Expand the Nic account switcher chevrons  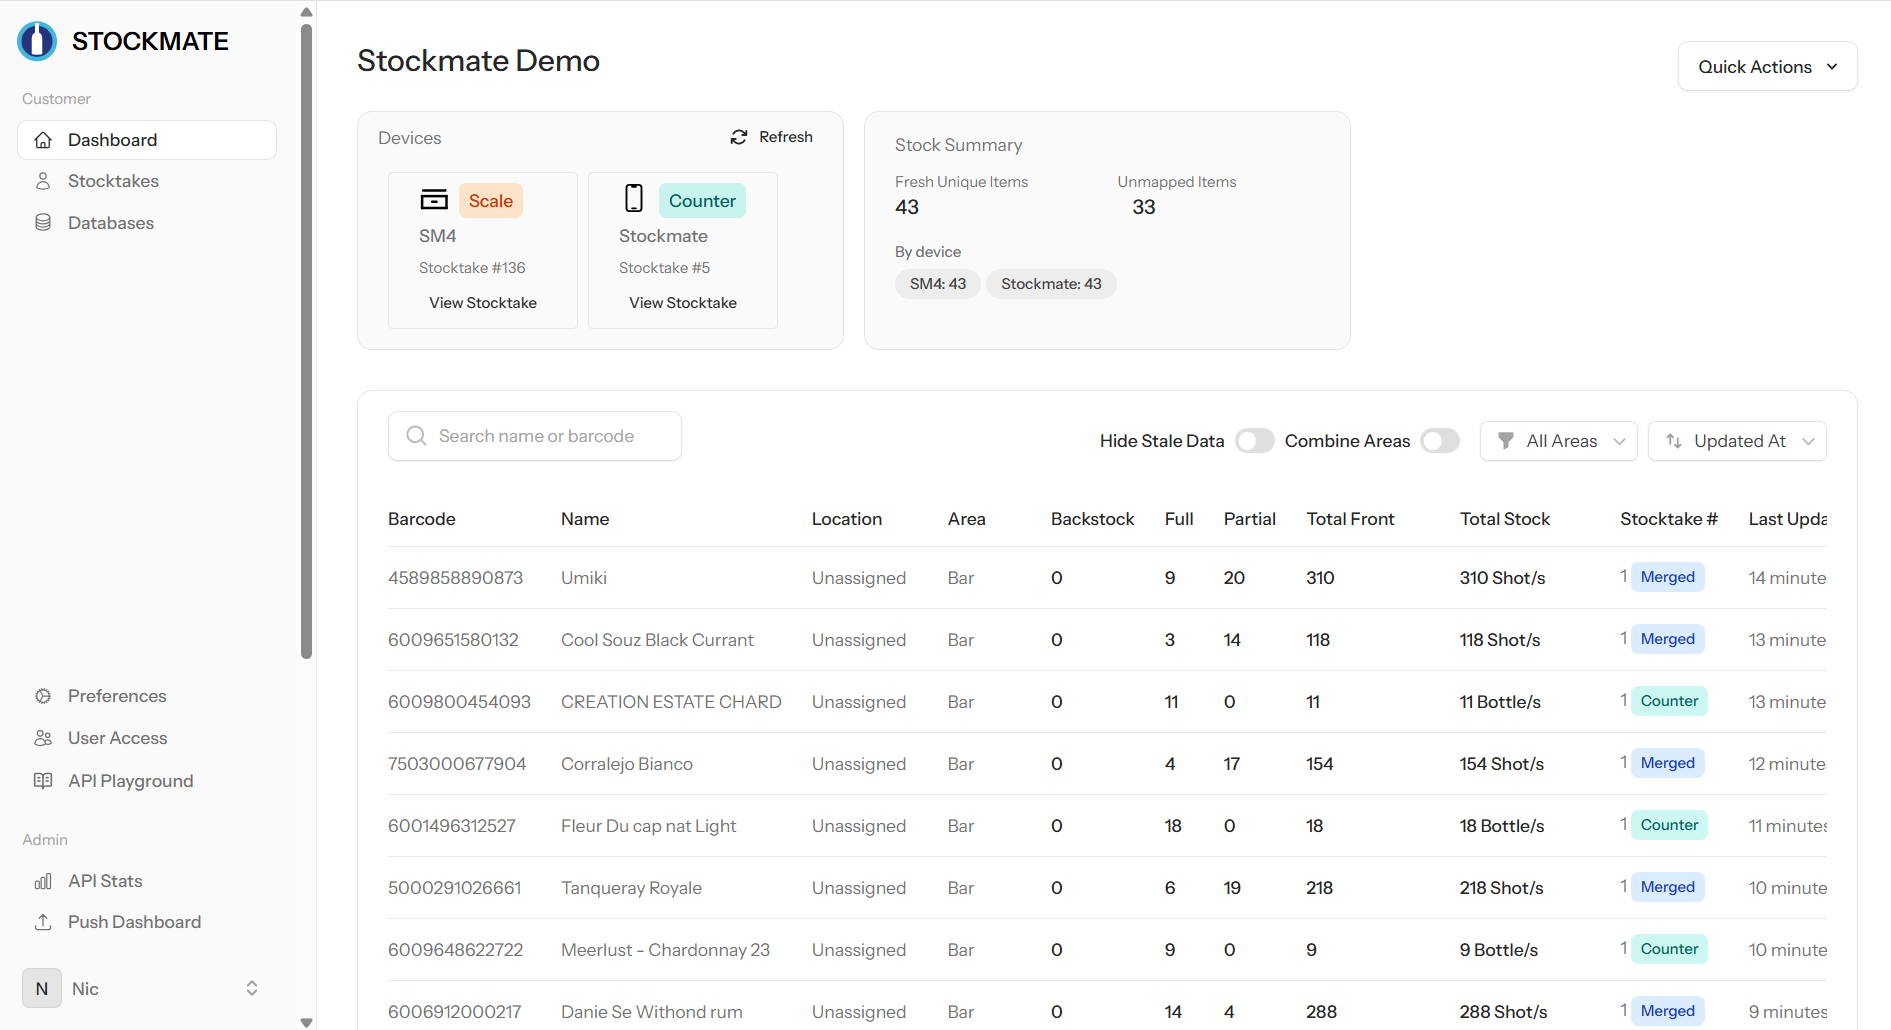coord(252,988)
